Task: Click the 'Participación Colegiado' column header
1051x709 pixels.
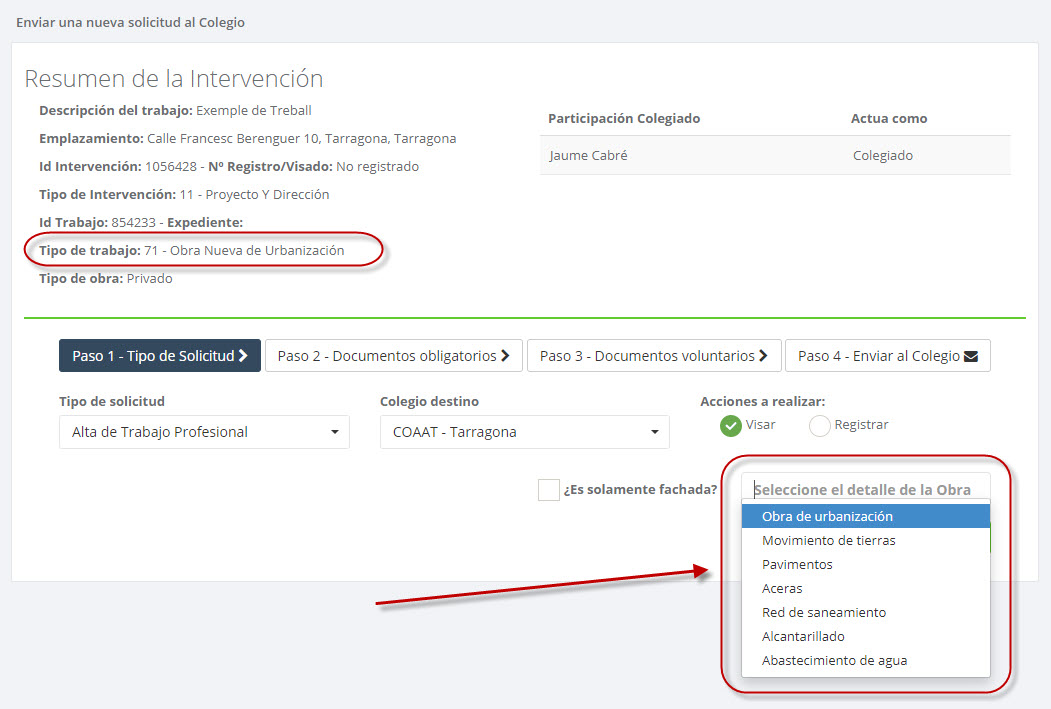Action: coord(624,118)
